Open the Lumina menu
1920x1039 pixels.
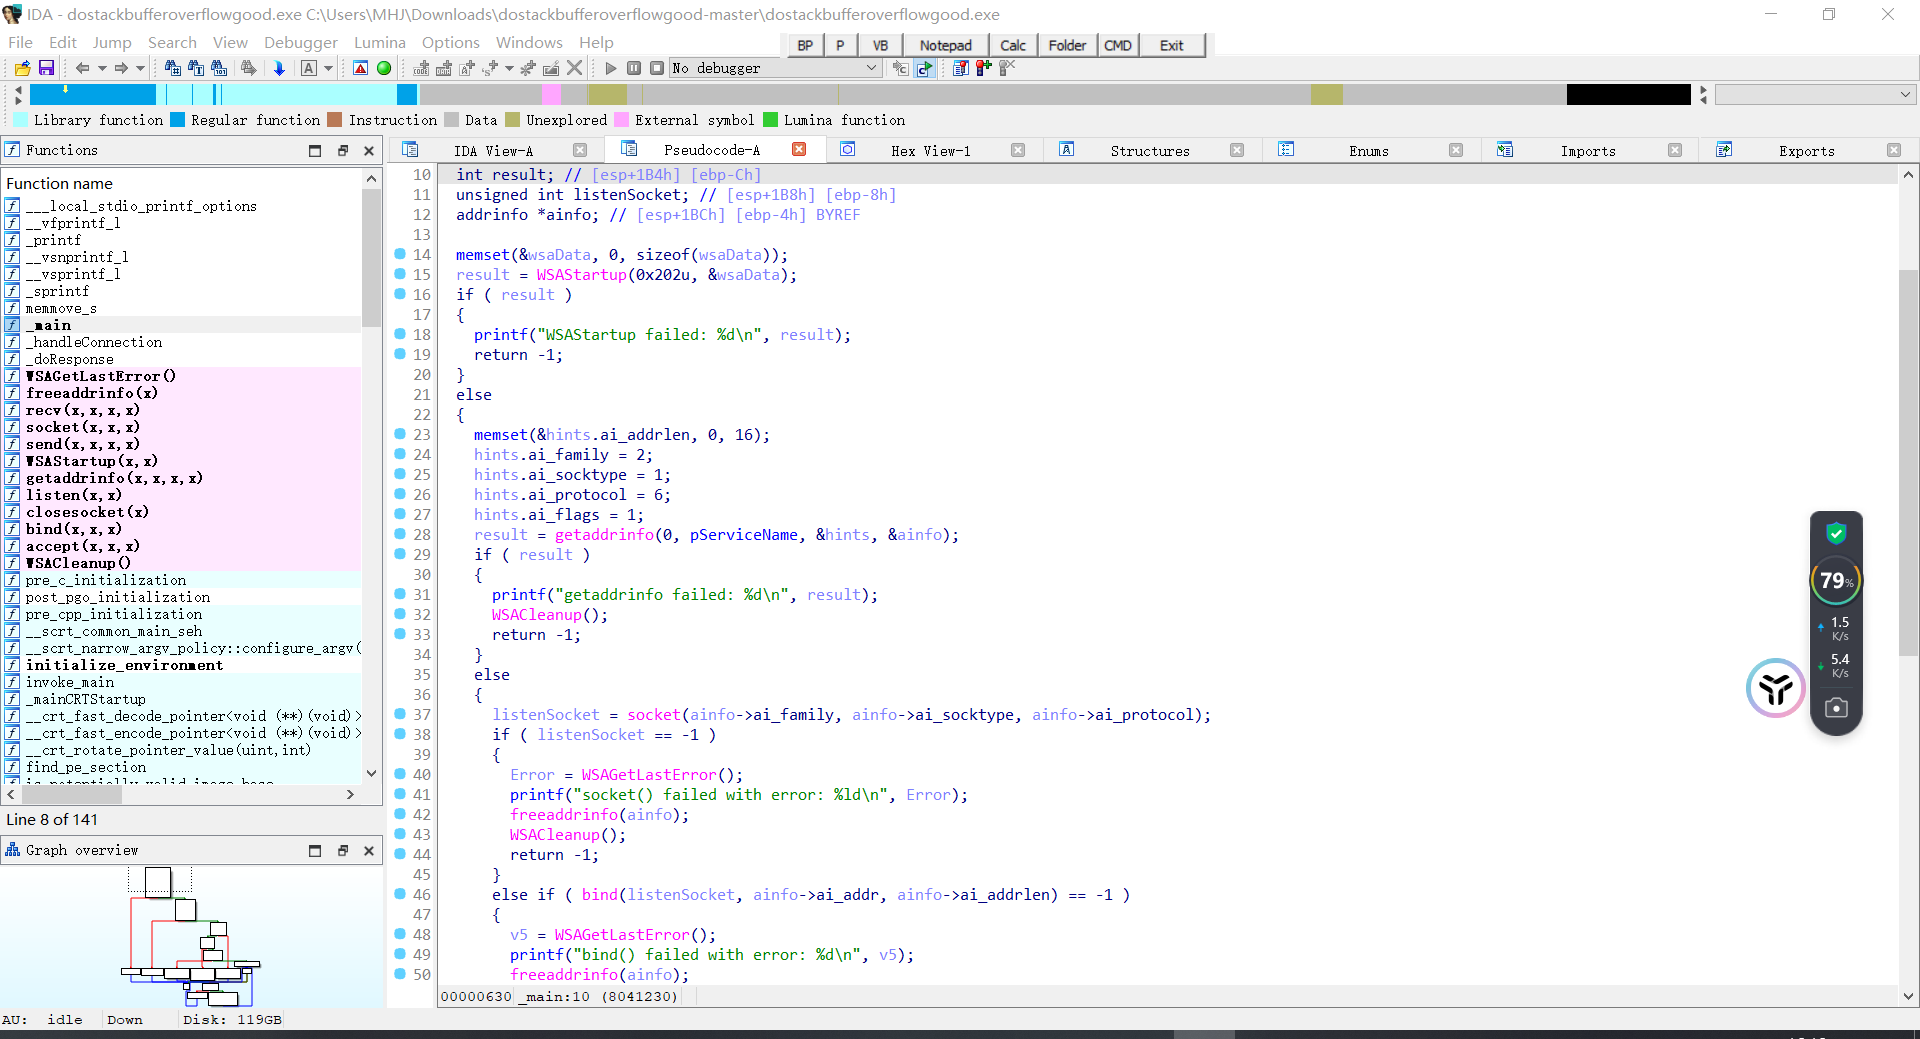pyautogui.click(x=379, y=43)
